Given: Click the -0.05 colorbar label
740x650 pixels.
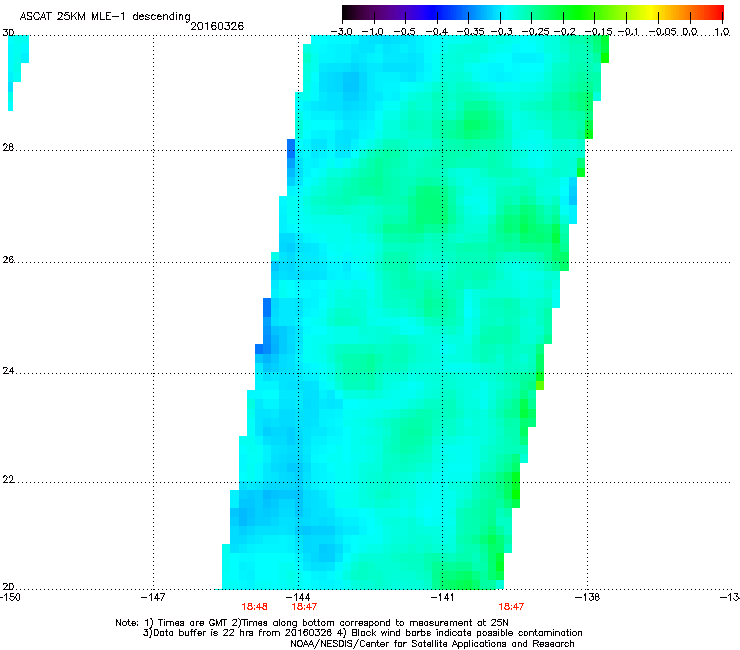Looking at the screenshot, I should pos(663,32).
